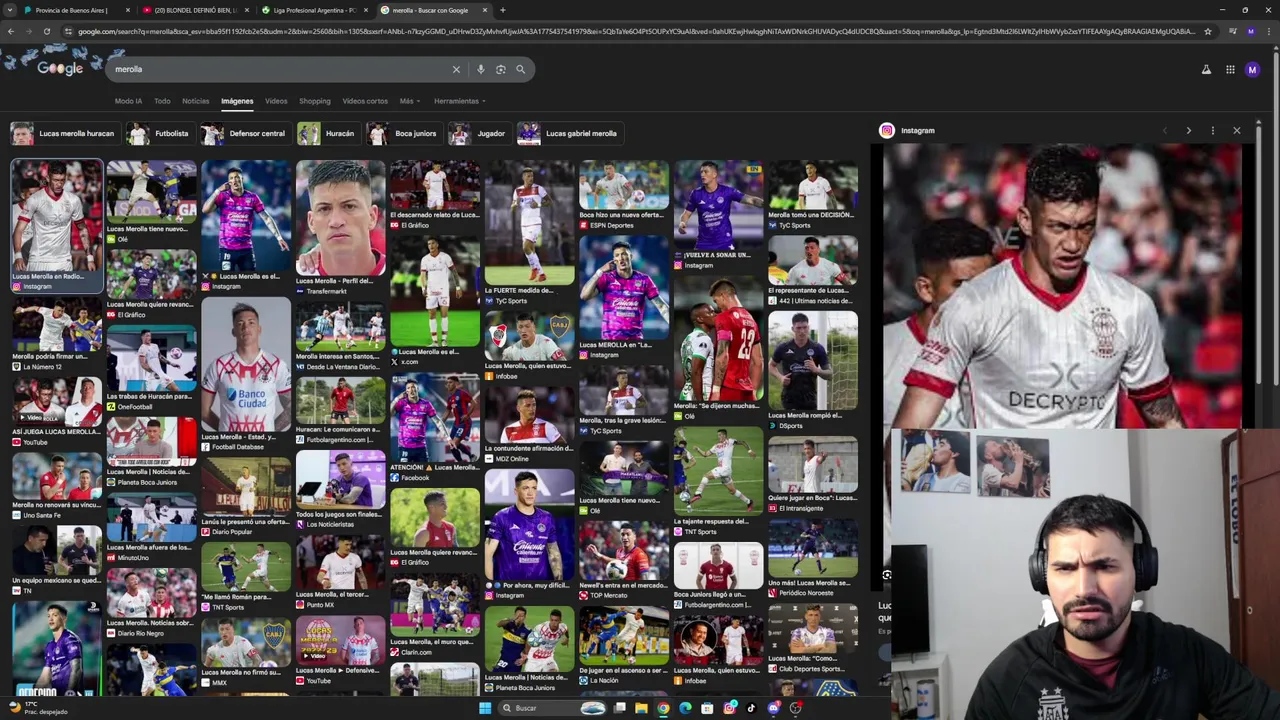1280x720 pixels.
Task: Open the Google apps grid
Action: point(1230,69)
